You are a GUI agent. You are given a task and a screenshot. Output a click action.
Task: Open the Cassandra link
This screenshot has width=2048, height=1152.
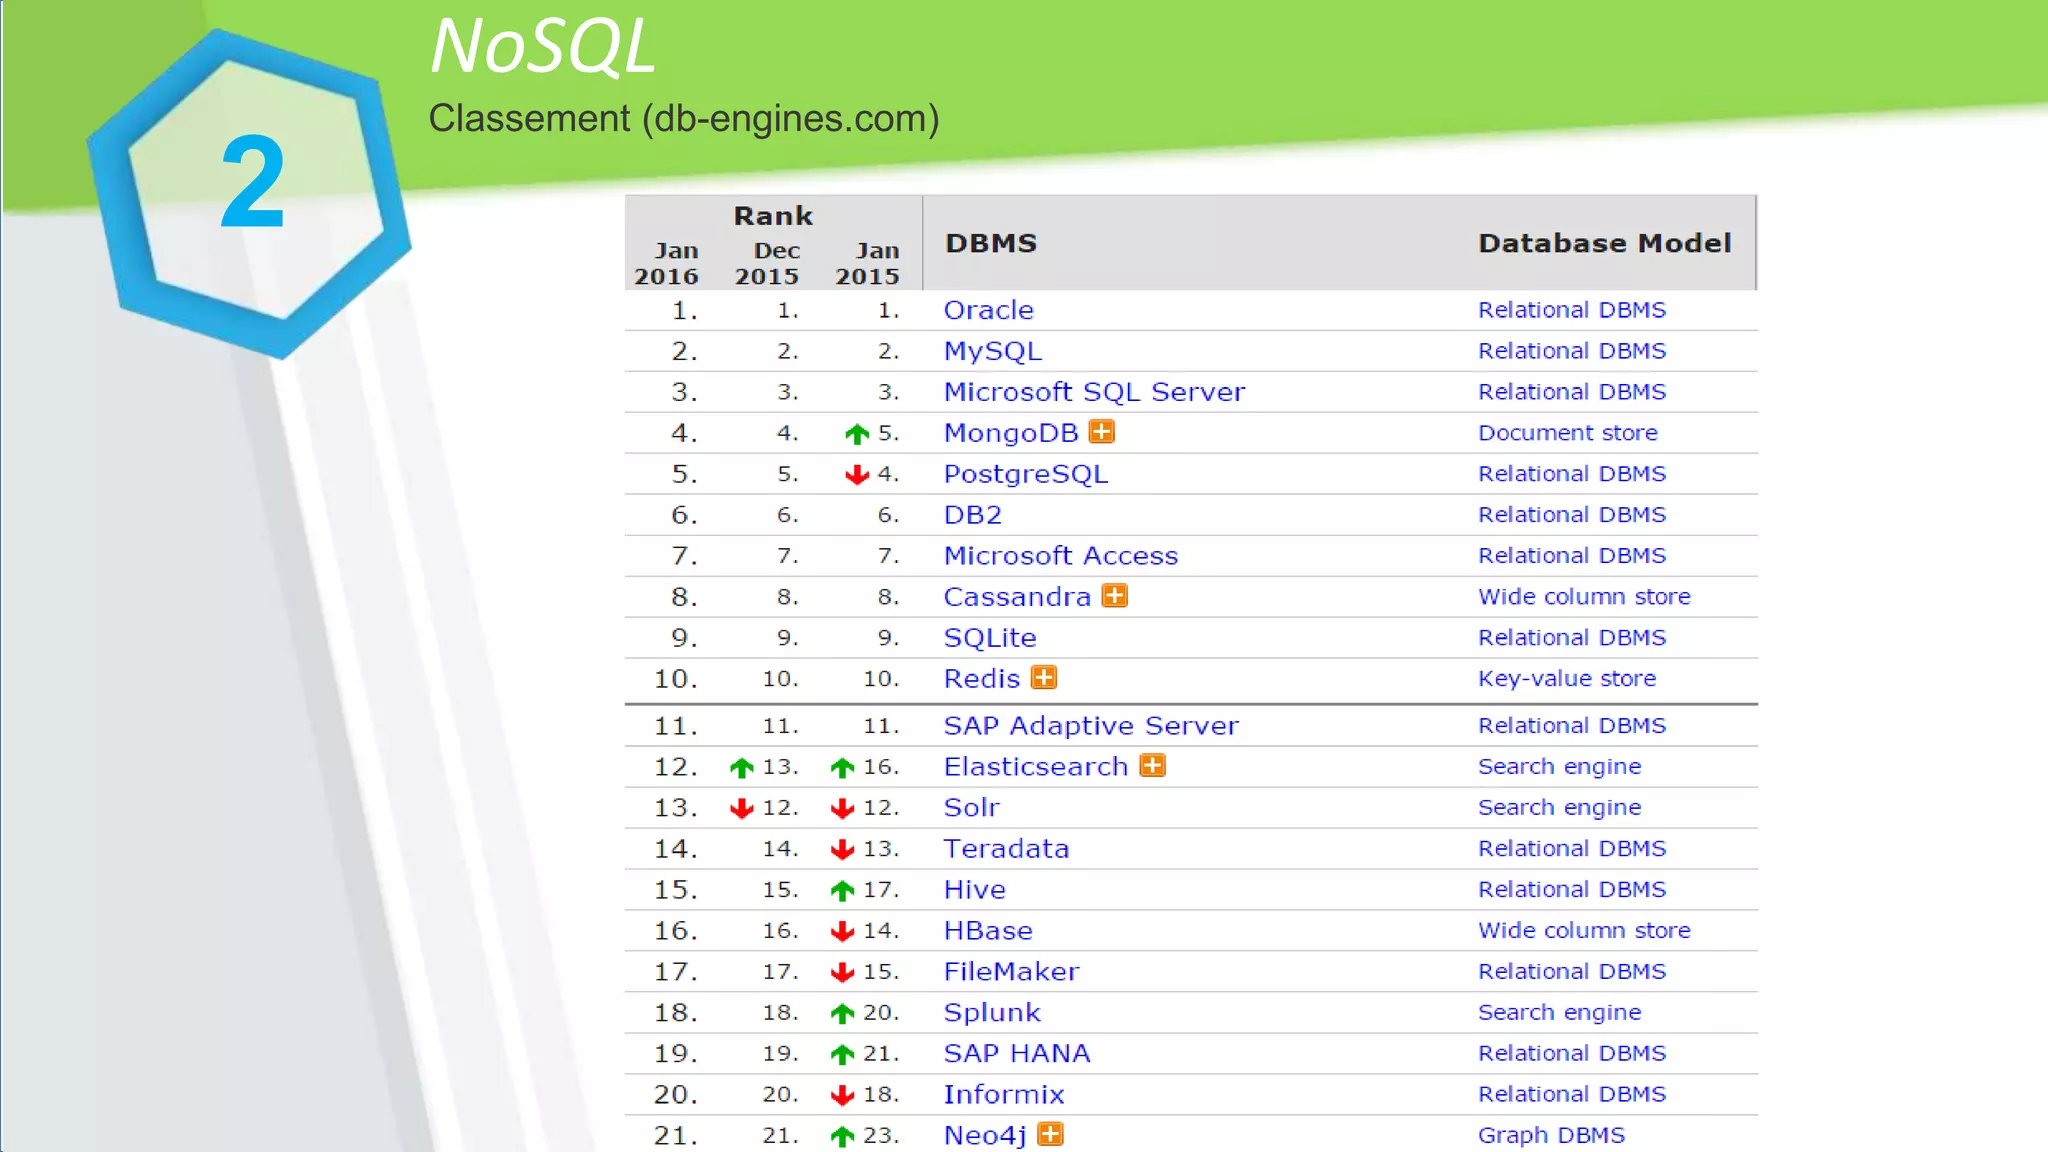point(1017,597)
